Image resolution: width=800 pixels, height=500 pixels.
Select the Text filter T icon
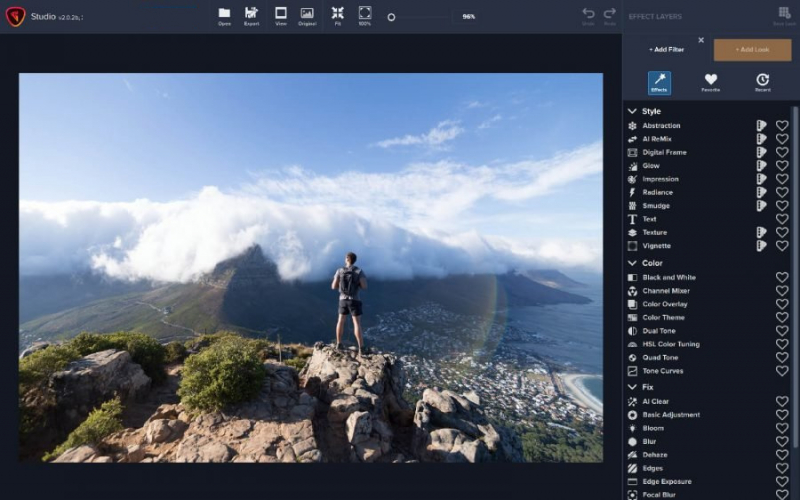[632, 219]
